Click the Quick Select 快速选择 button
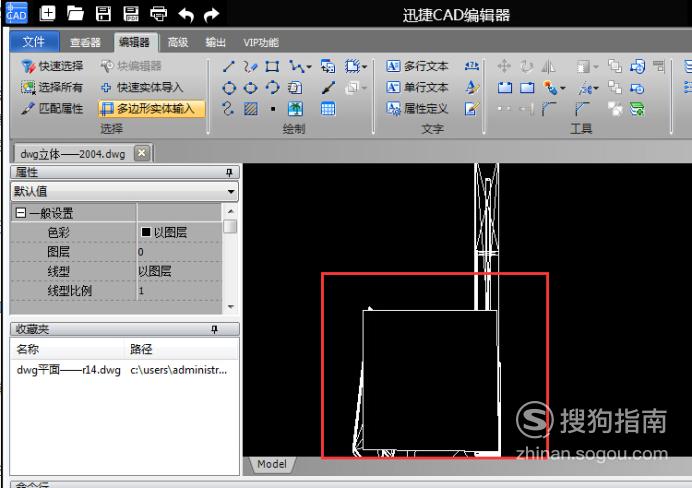 (x=52, y=66)
